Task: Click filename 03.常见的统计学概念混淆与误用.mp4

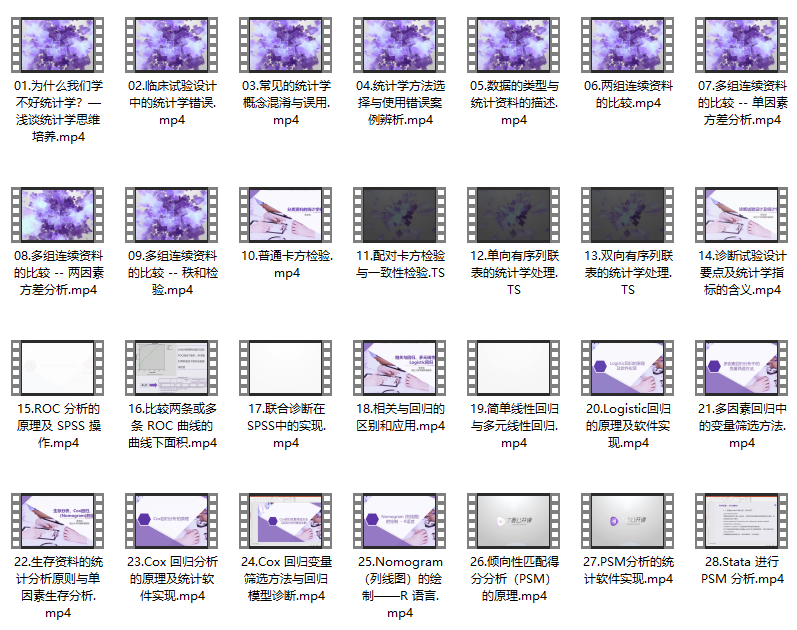Action: click(286, 103)
